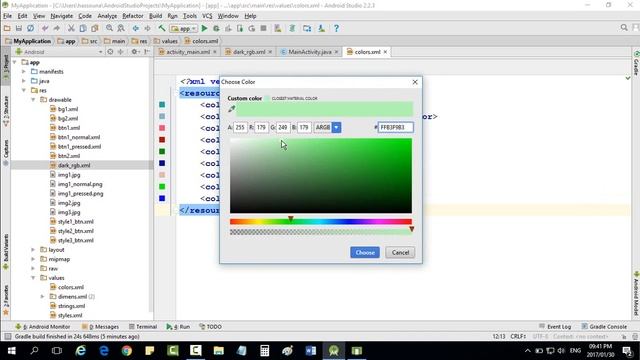Image resolution: width=640 pixels, height=360 pixels.
Task: Pick a color with the eyedropper icon
Action: [x=231, y=109]
